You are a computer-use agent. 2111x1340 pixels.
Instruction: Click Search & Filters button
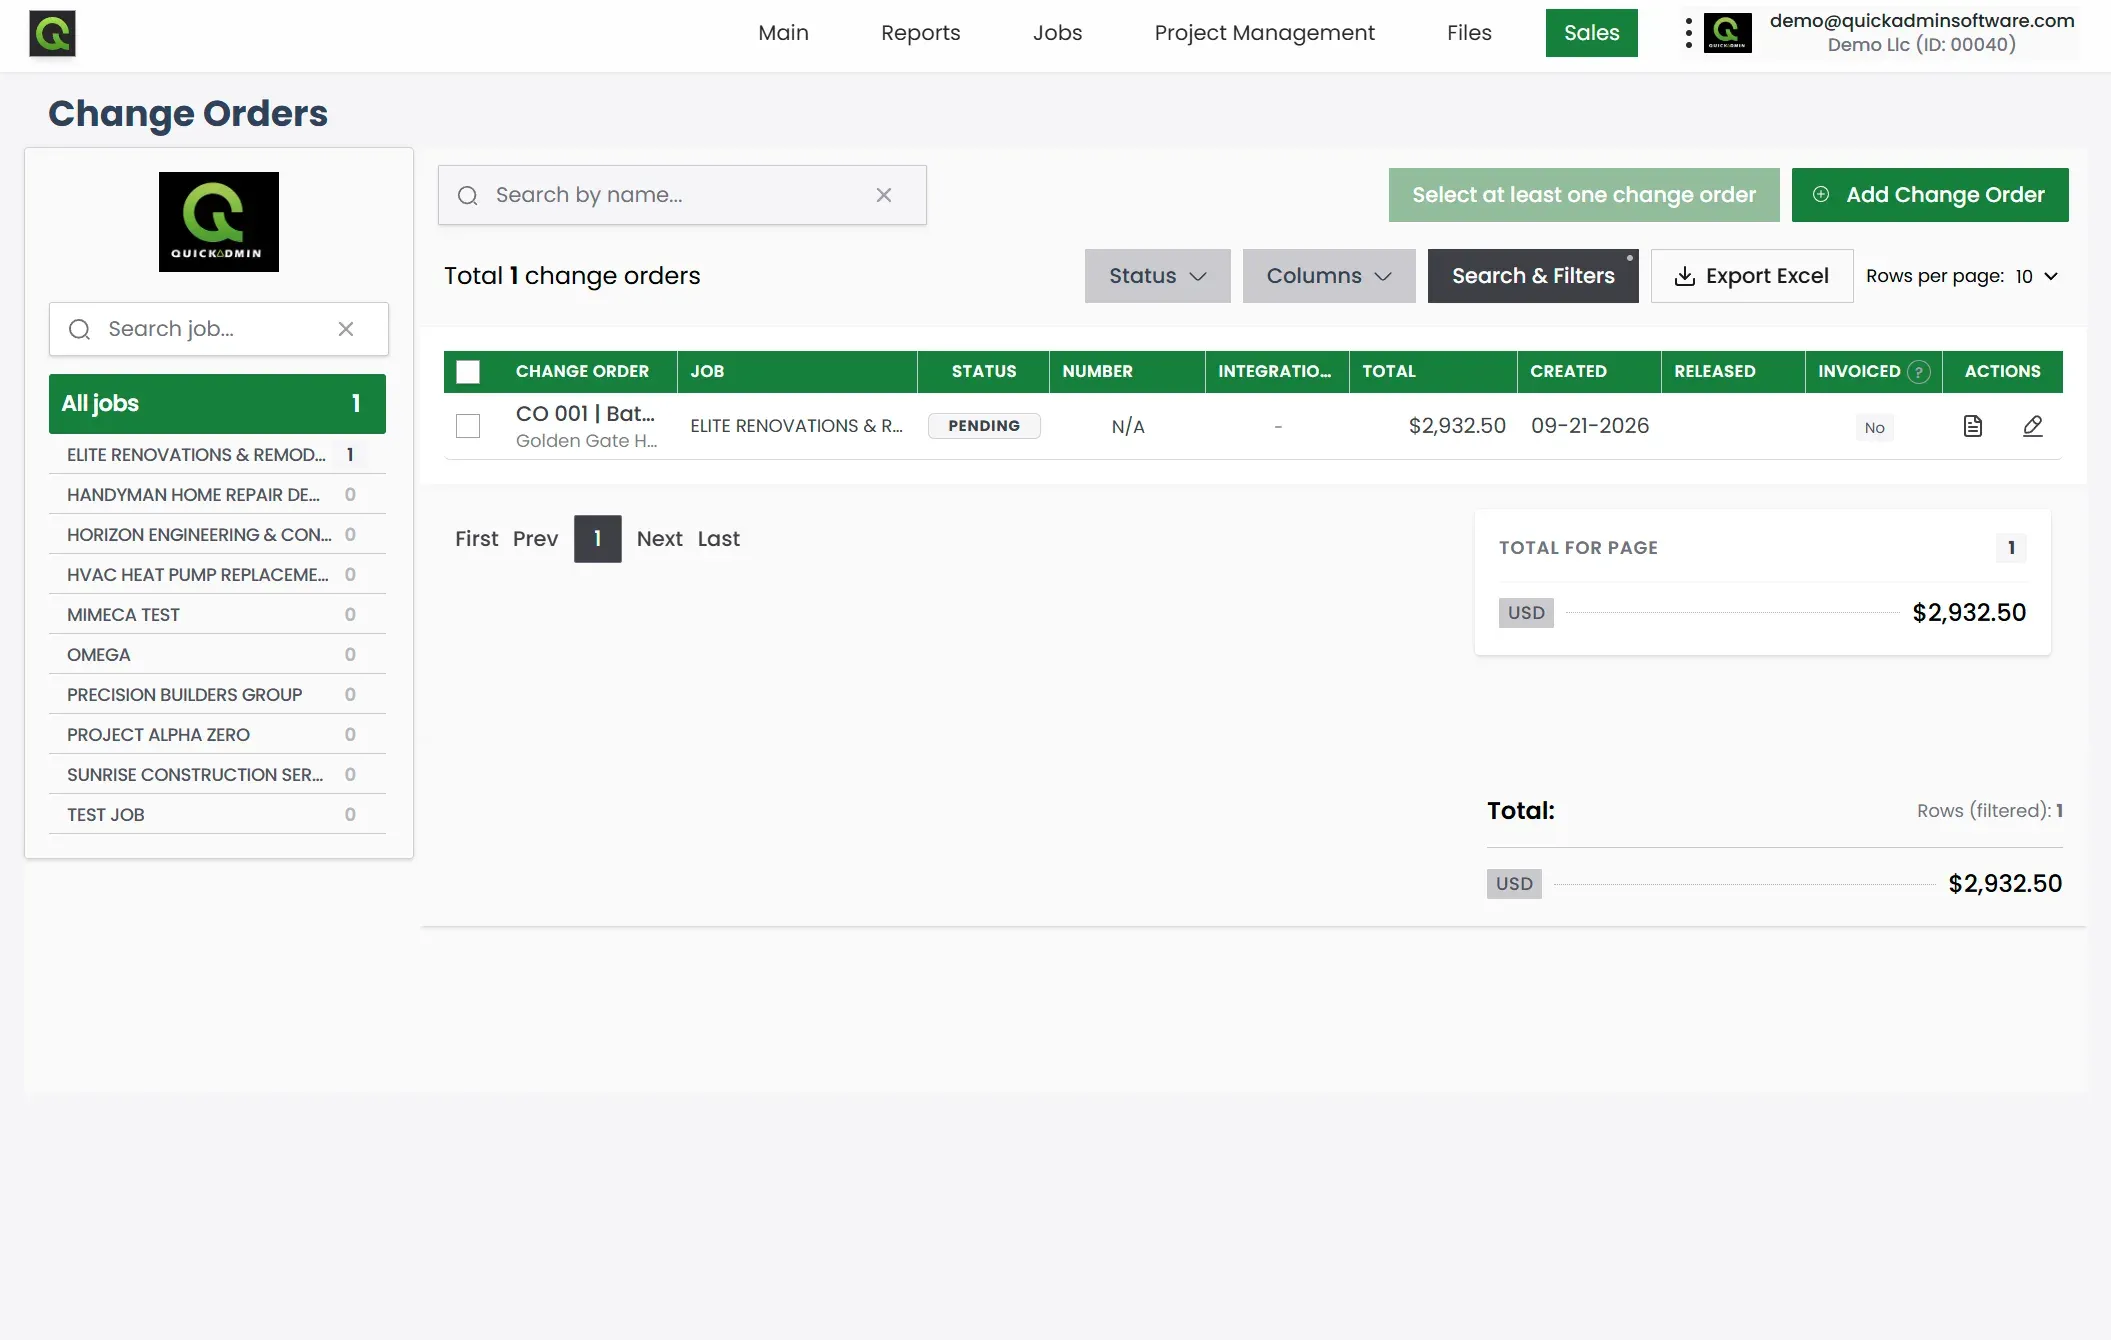pyautogui.click(x=1533, y=276)
